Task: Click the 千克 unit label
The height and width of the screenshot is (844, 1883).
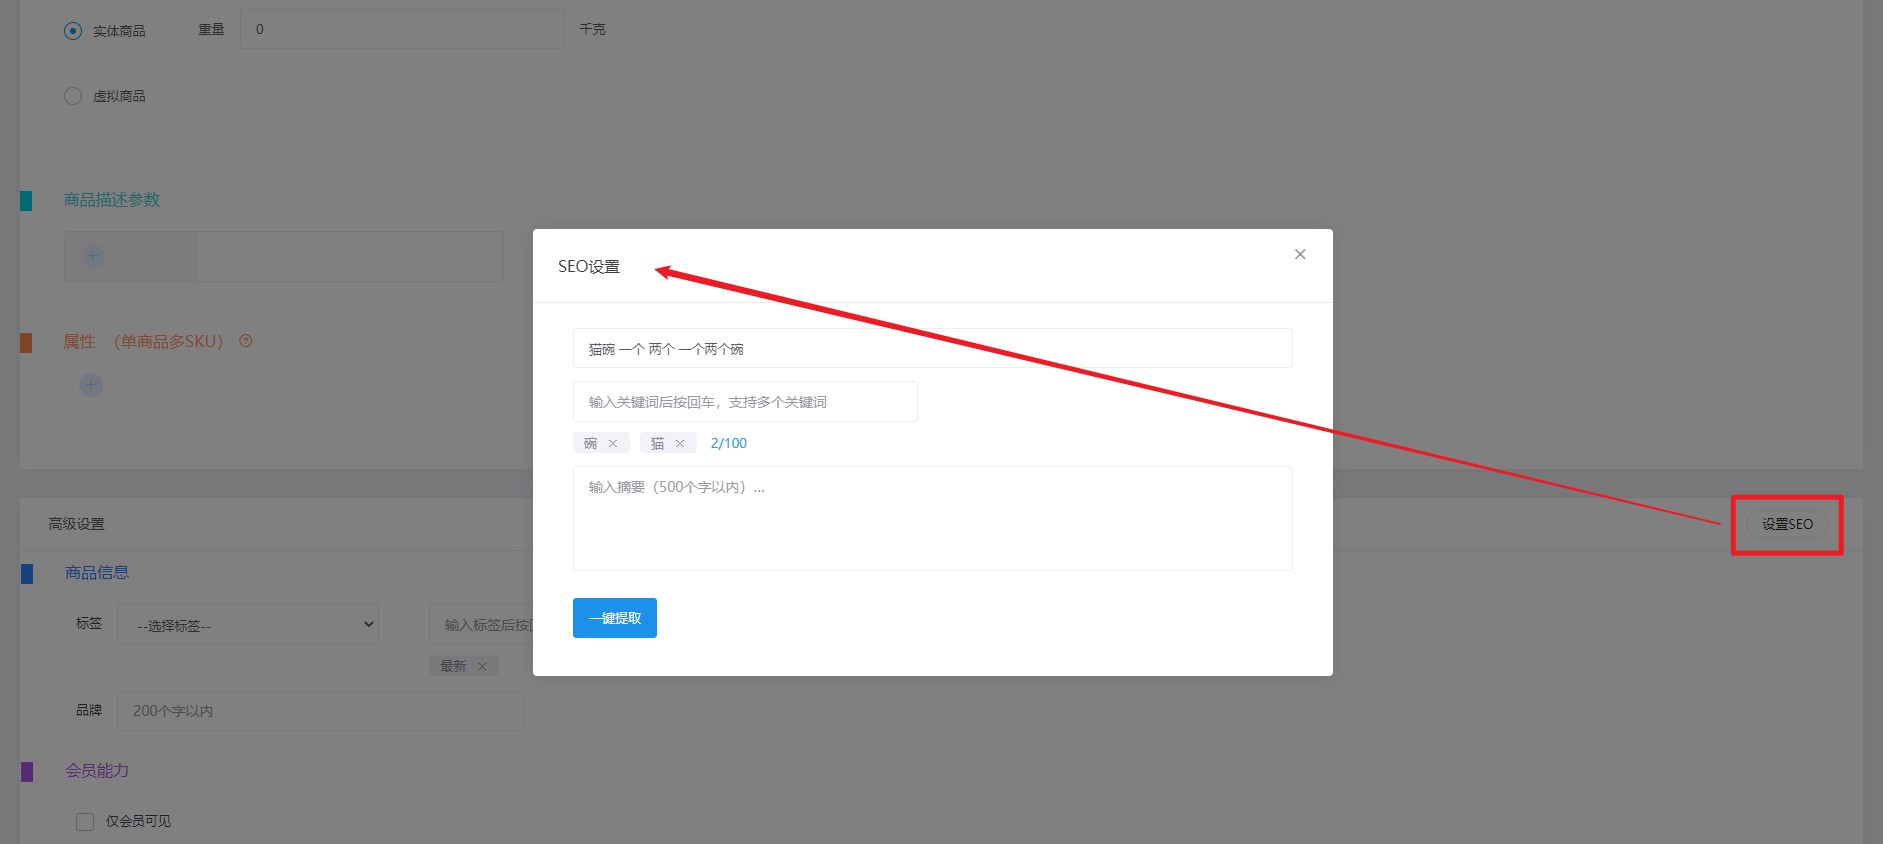Action: (593, 29)
